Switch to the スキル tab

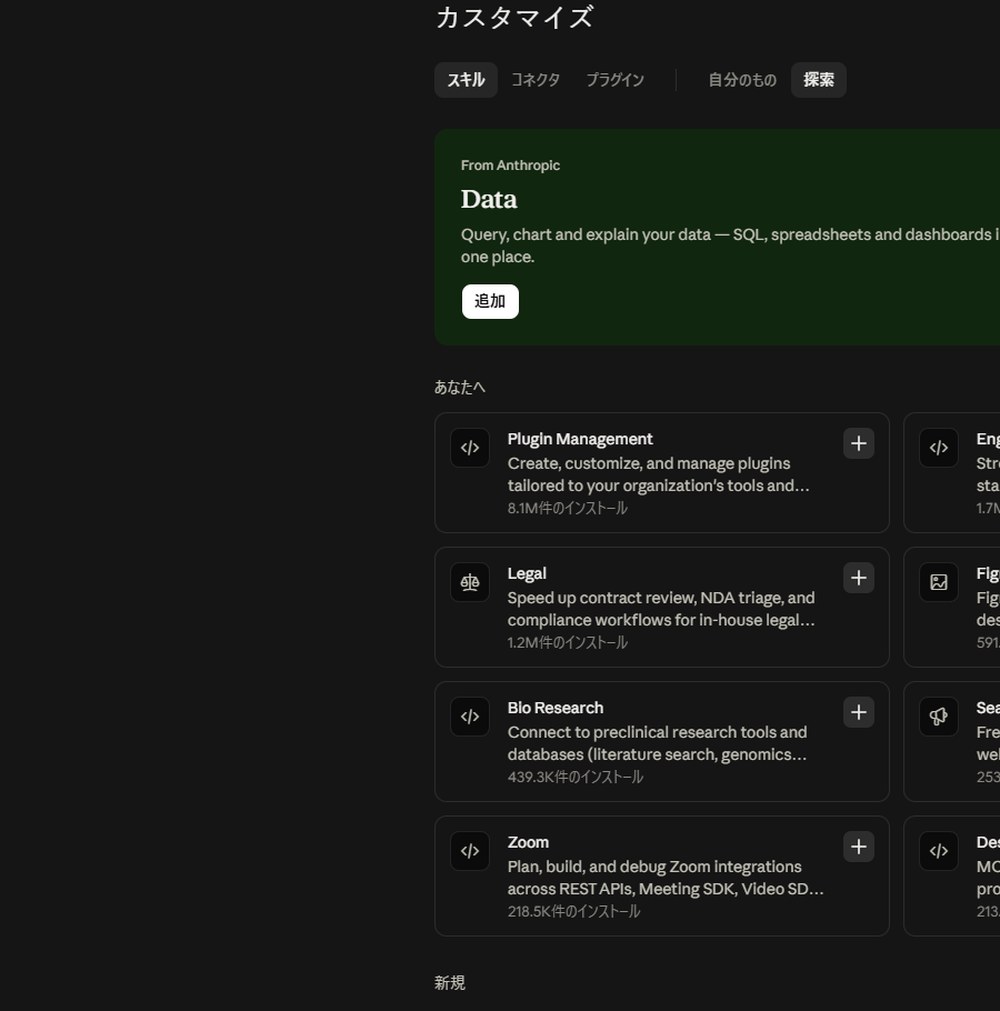coord(466,80)
